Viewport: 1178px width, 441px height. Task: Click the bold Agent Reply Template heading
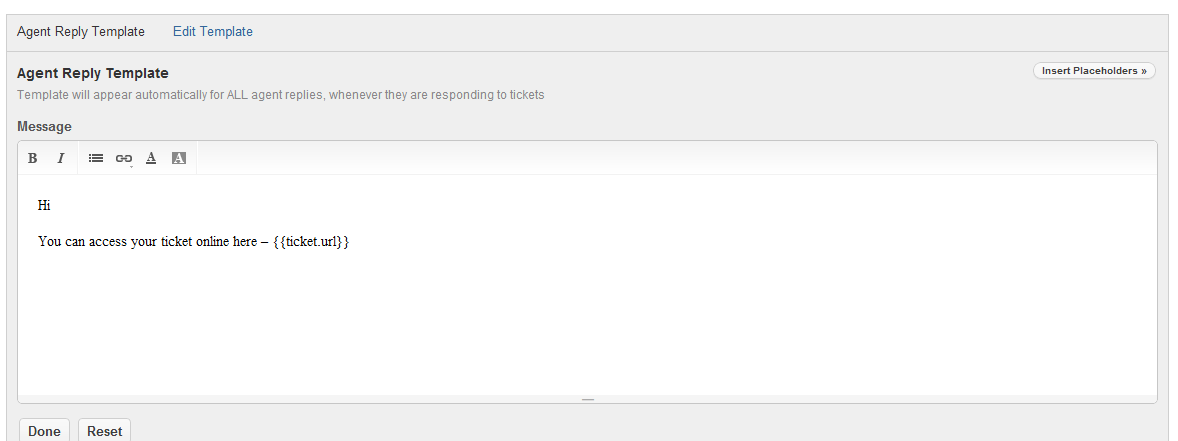93,73
